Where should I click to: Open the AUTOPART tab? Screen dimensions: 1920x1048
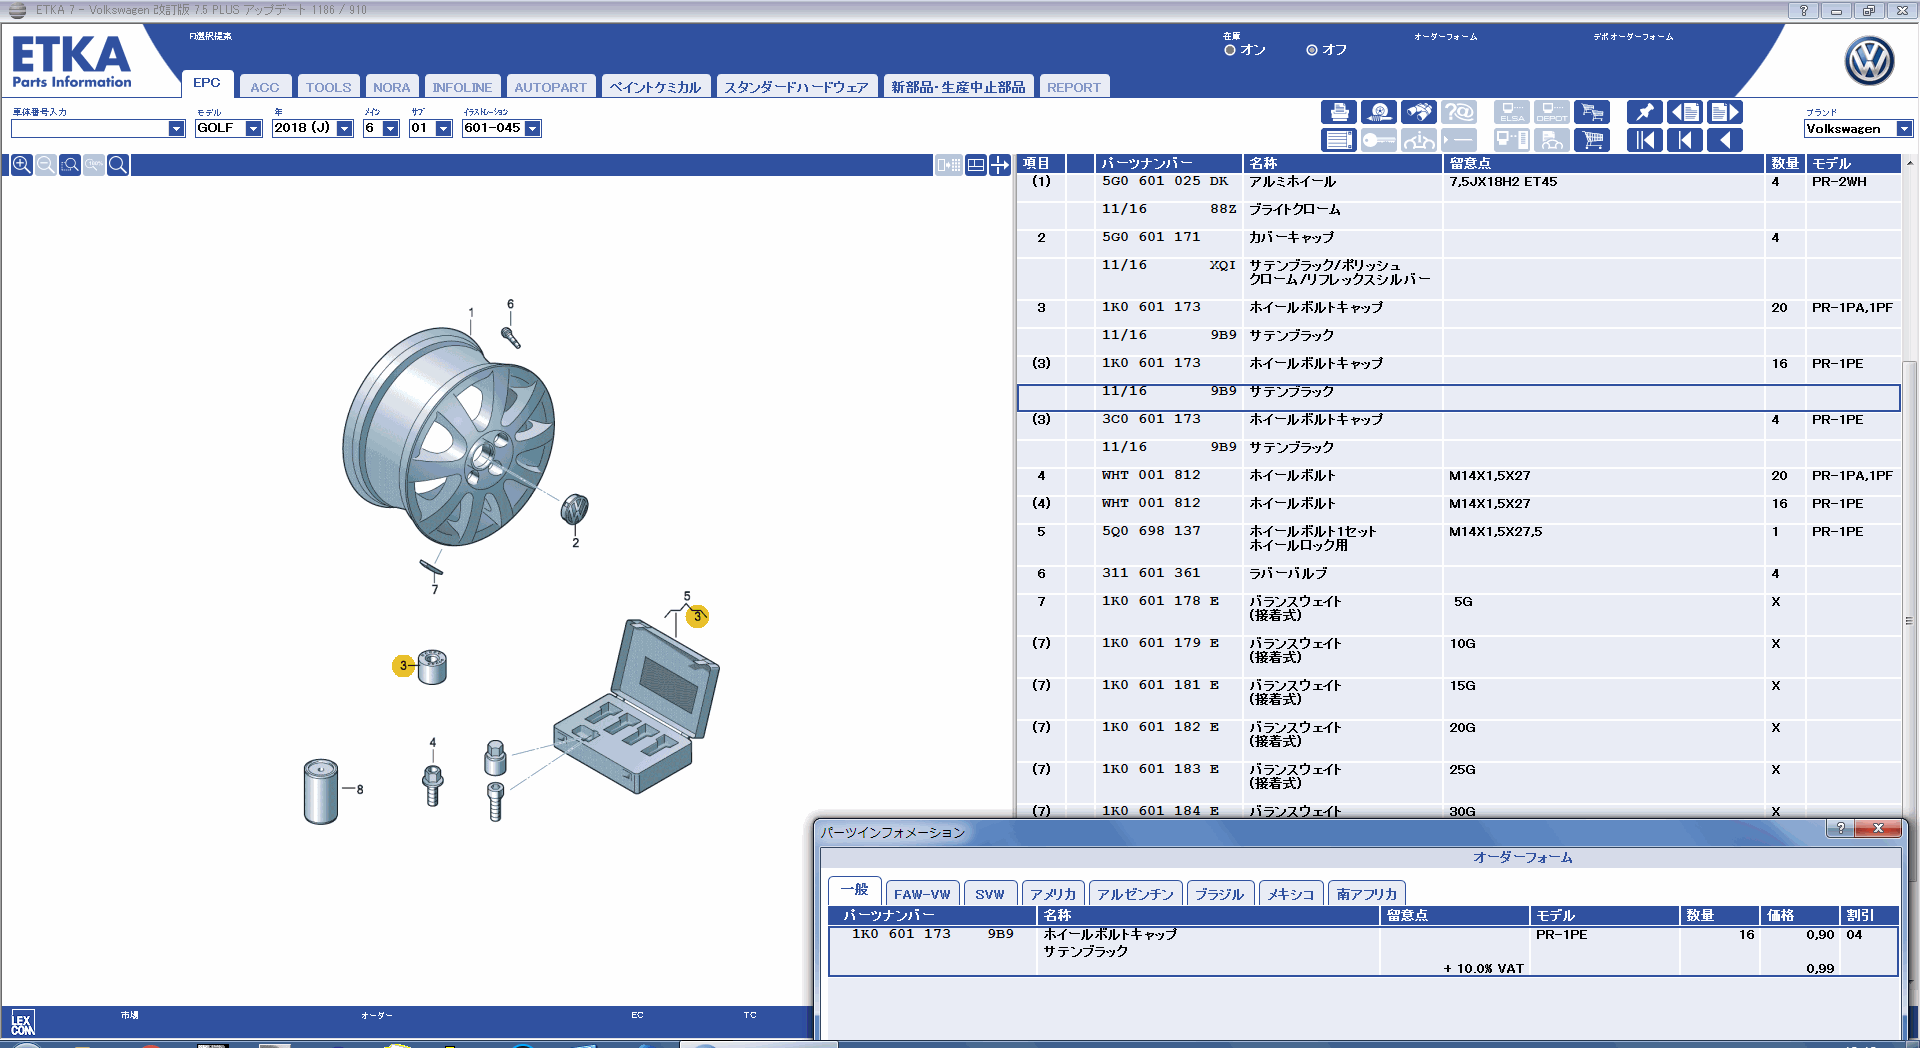coord(550,87)
